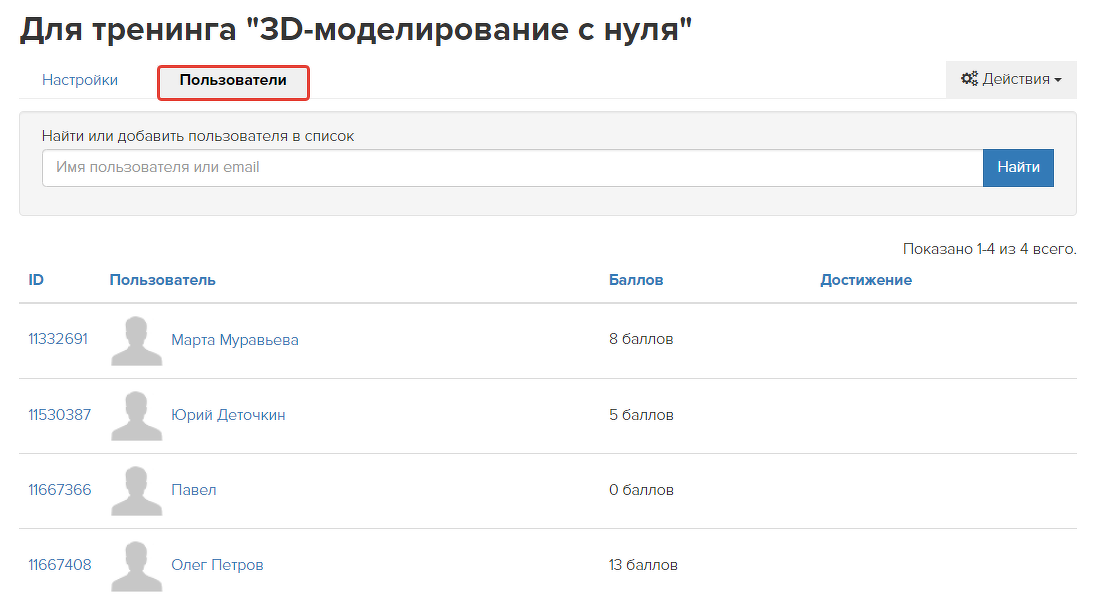
Task: Select the "0 баллов" score text
Action: coord(641,490)
